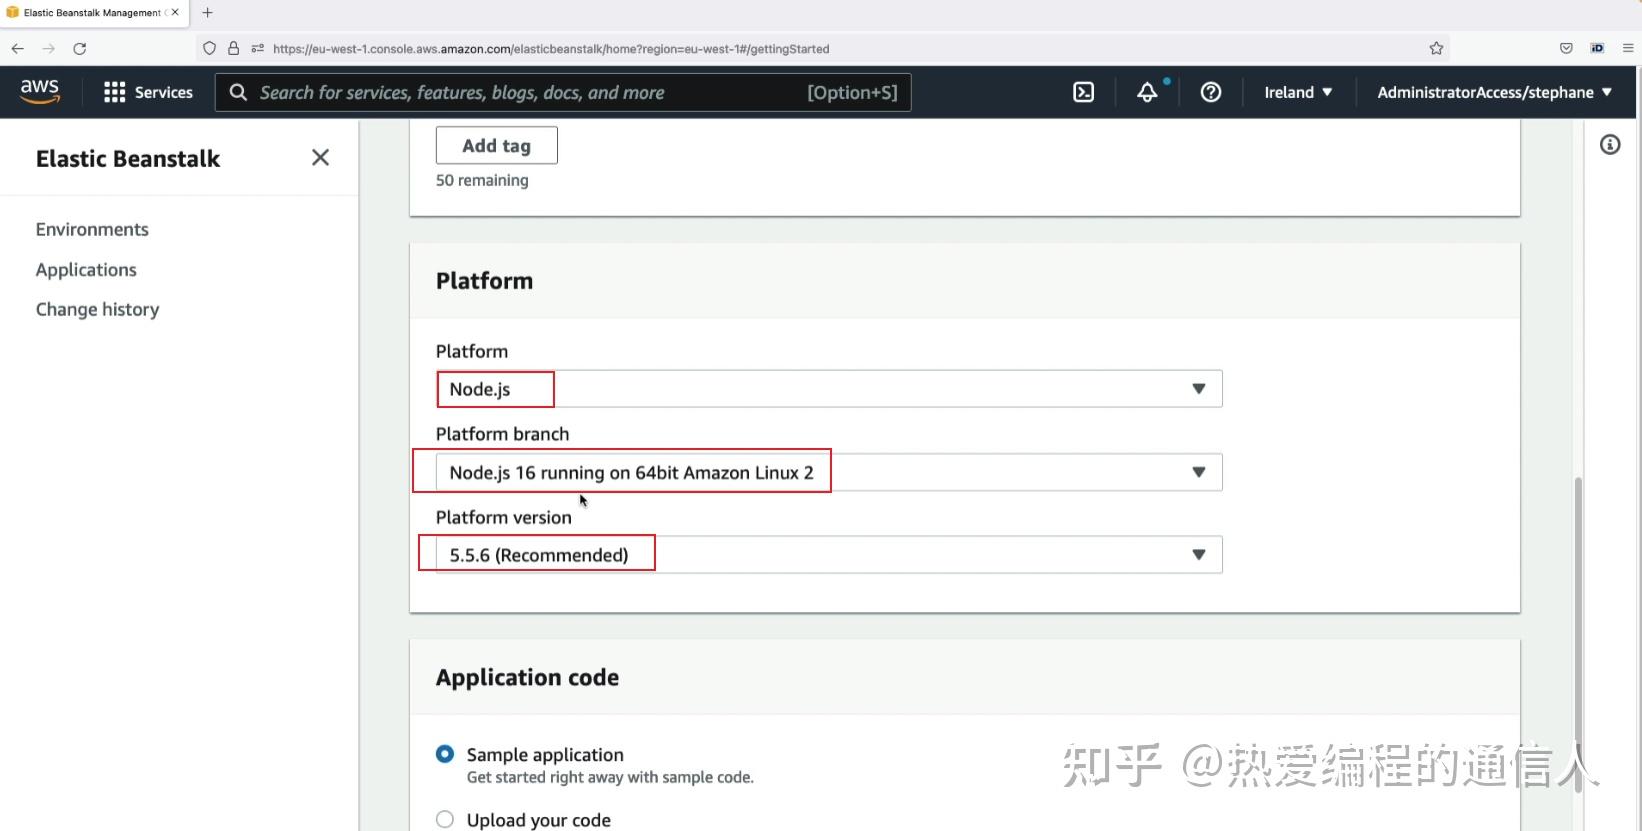1642x831 pixels.
Task: Reload the browser page
Action: (x=80, y=48)
